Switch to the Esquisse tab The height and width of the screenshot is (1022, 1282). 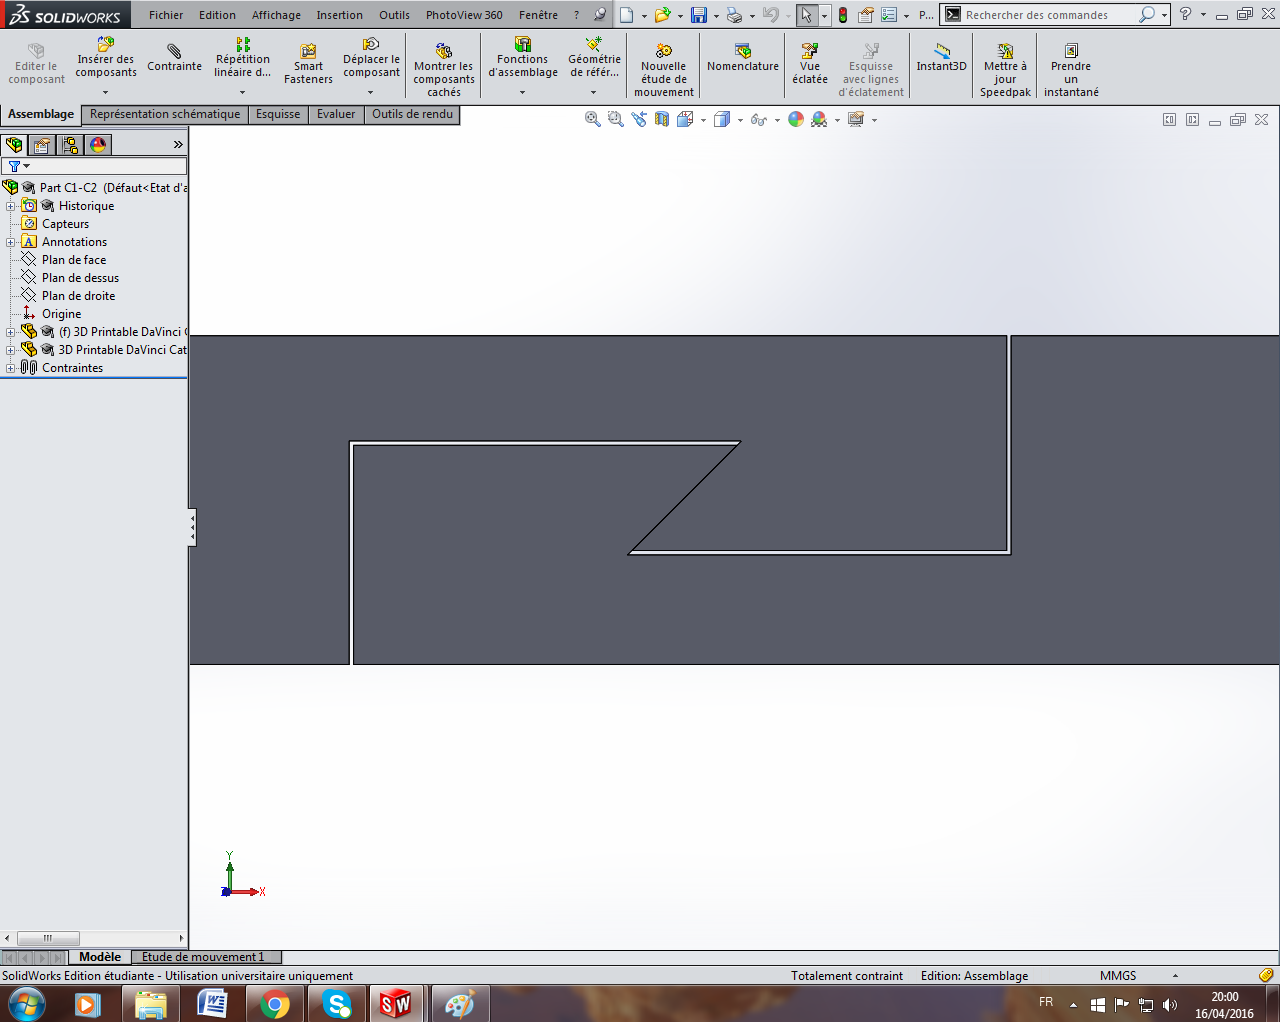pos(278,114)
